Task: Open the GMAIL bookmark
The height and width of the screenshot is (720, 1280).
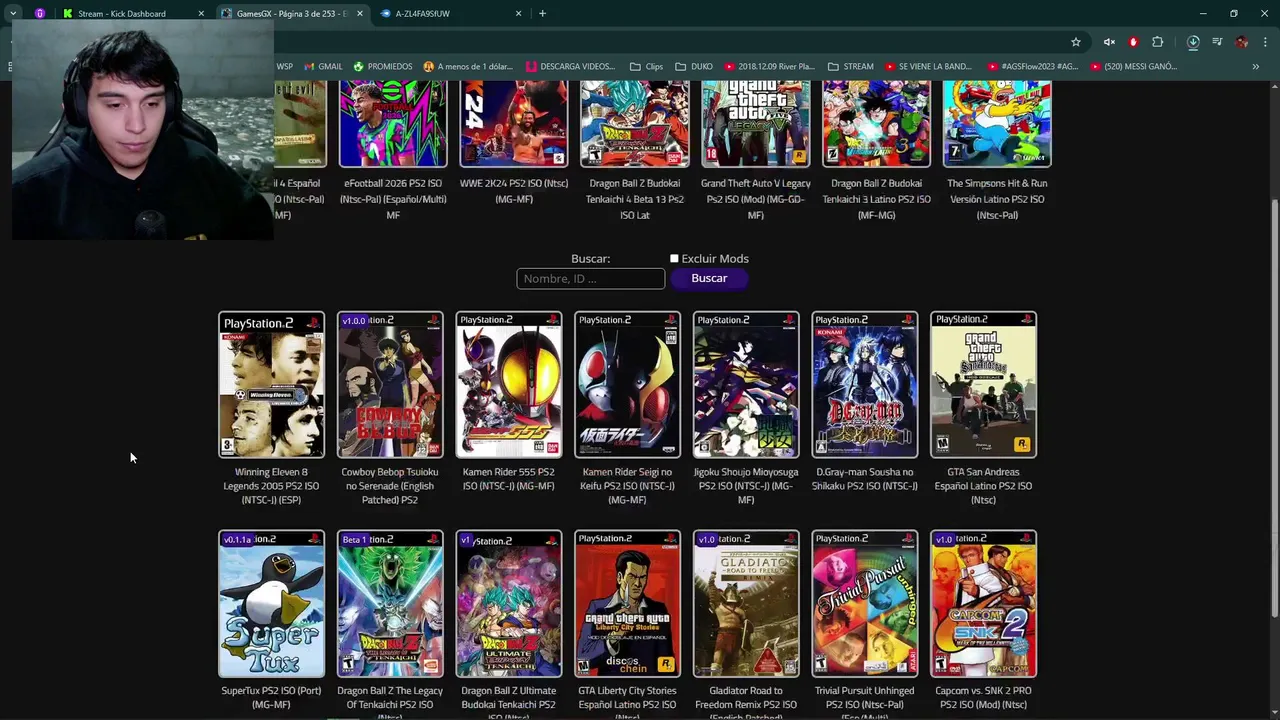Action: 323,67
